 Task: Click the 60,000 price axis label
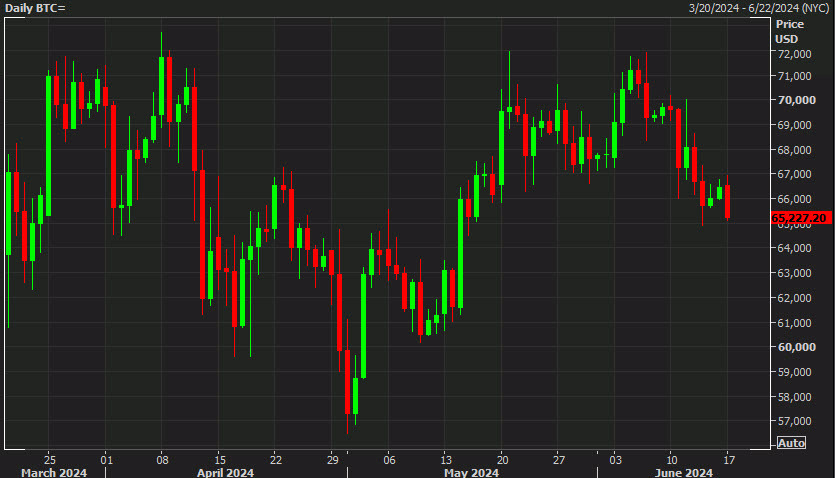coord(796,347)
